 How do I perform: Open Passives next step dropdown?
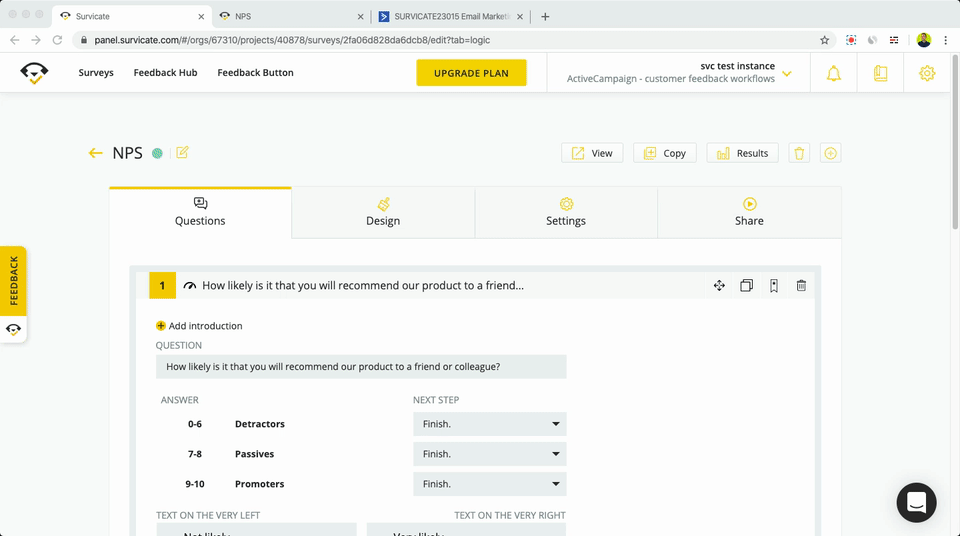[489, 454]
